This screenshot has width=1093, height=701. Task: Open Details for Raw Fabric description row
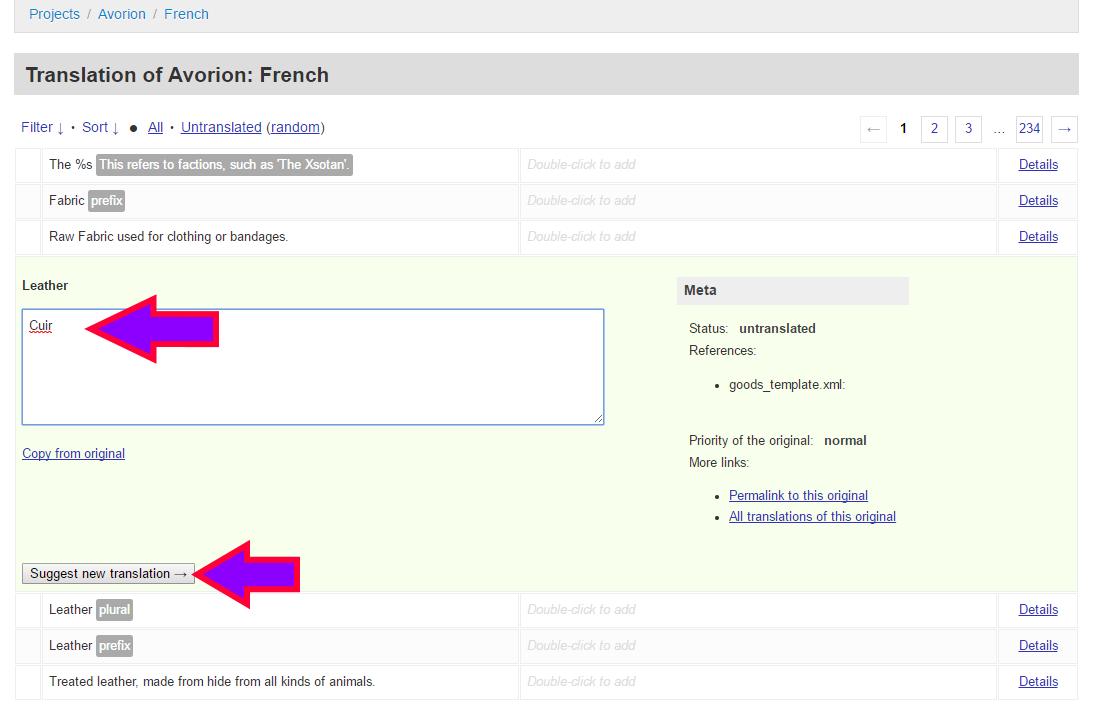click(x=1038, y=237)
